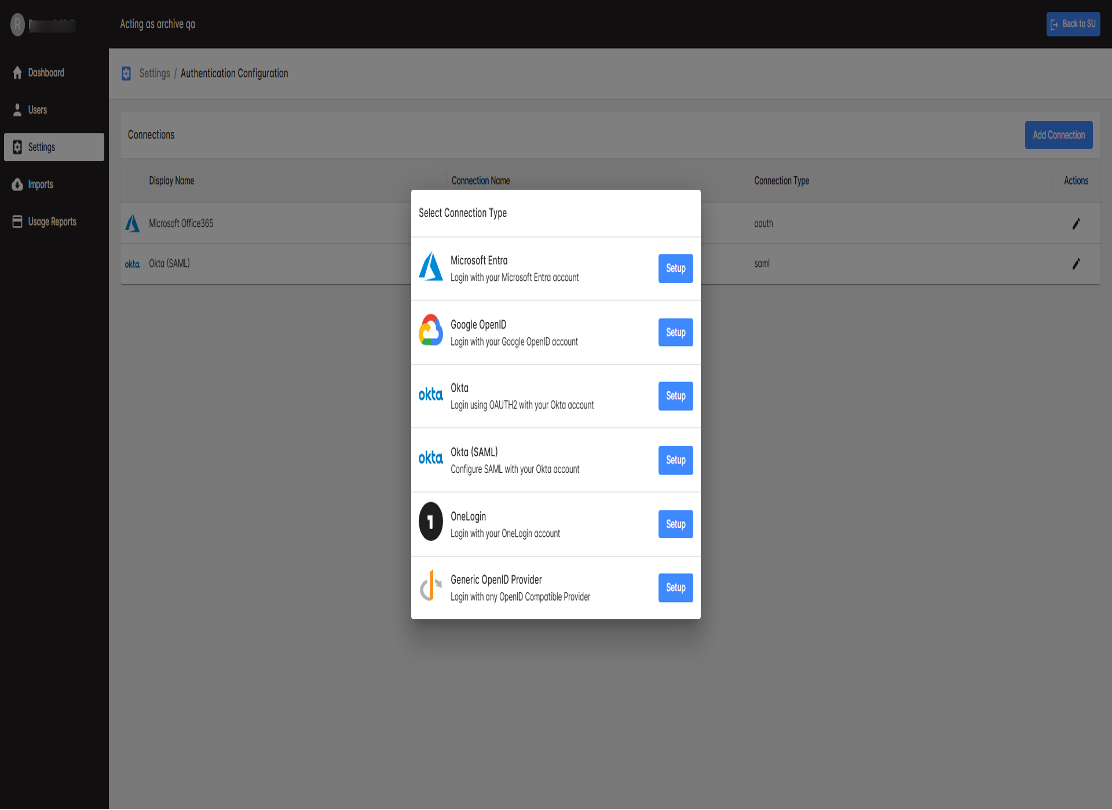Click the Add Connection button
This screenshot has height=810, width=1112.
(x=1058, y=135)
